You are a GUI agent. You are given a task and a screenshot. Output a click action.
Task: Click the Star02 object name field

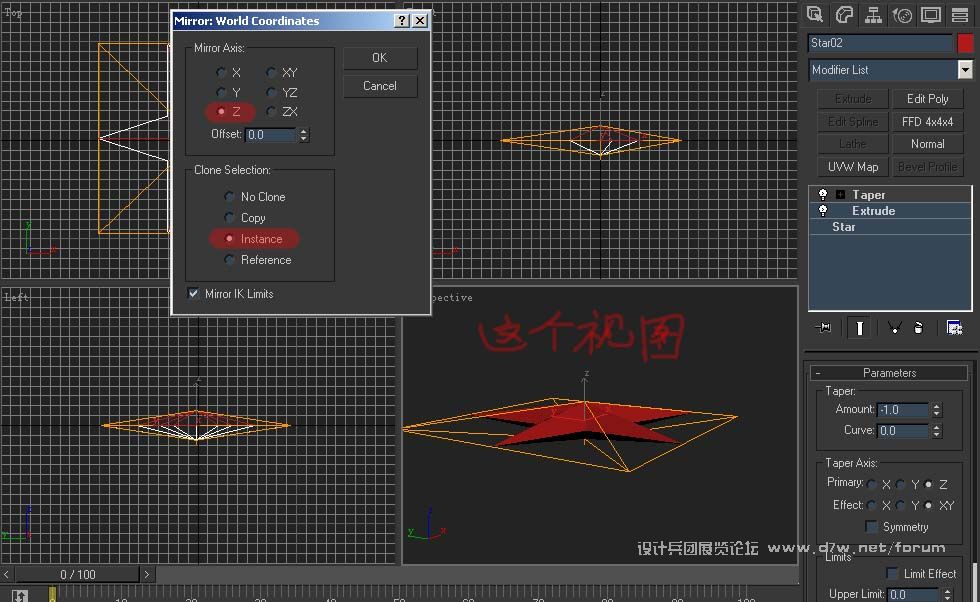click(880, 43)
